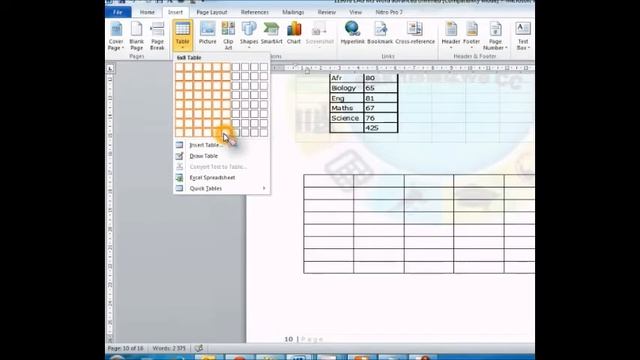The height and width of the screenshot is (360, 640).
Task: Click the top-left grid cell for a 1x1 table
Action: (x=180, y=67)
